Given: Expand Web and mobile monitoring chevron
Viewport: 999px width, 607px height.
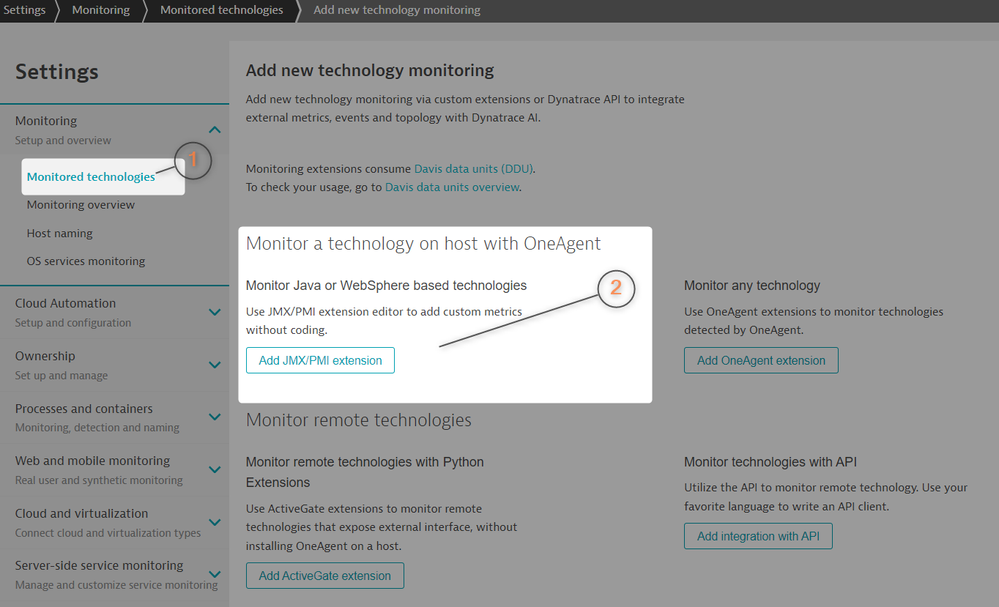Looking at the screenshot, I should point(214,470).
